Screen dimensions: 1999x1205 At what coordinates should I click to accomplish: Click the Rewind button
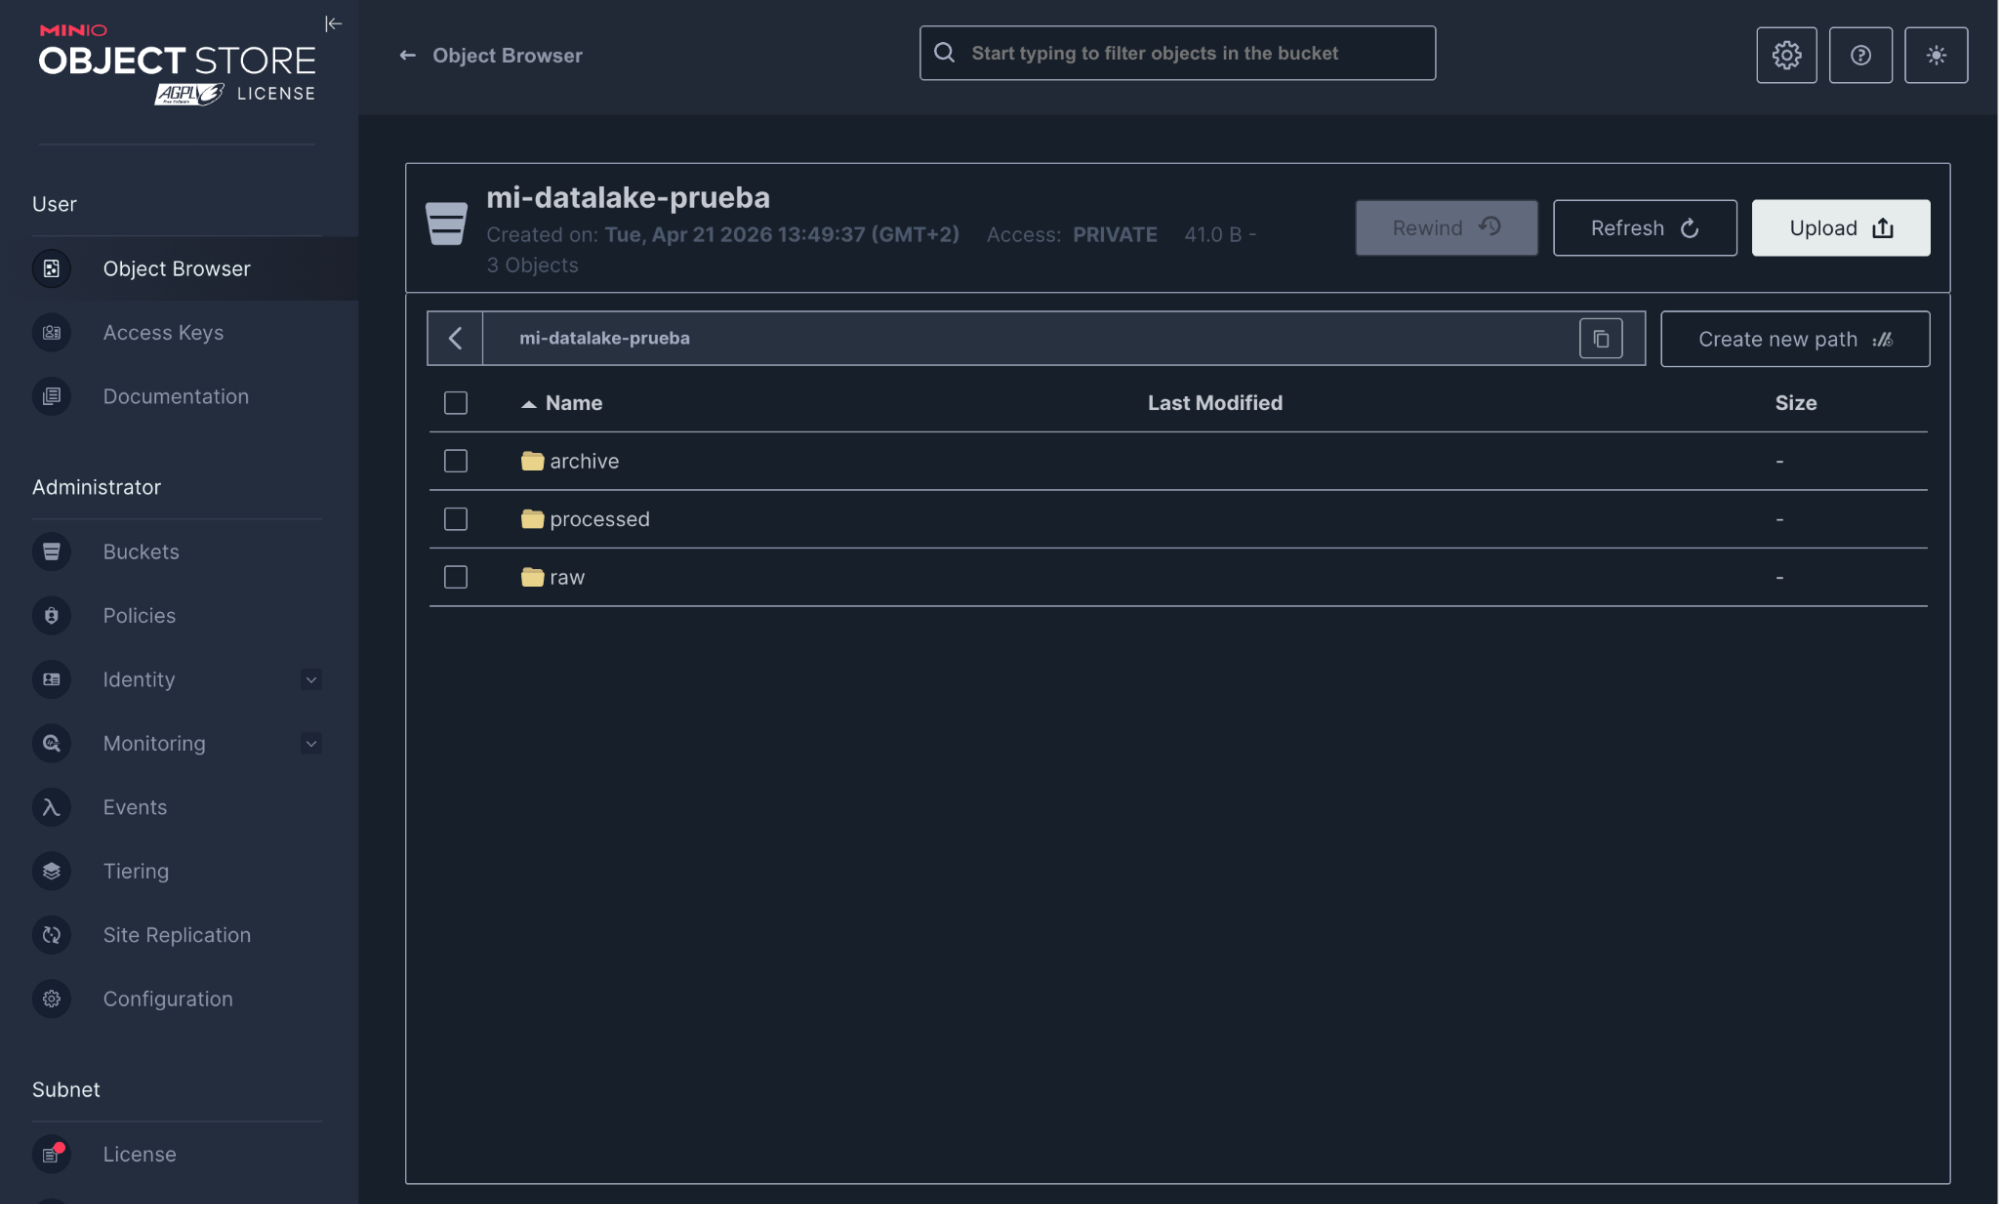1446,228
